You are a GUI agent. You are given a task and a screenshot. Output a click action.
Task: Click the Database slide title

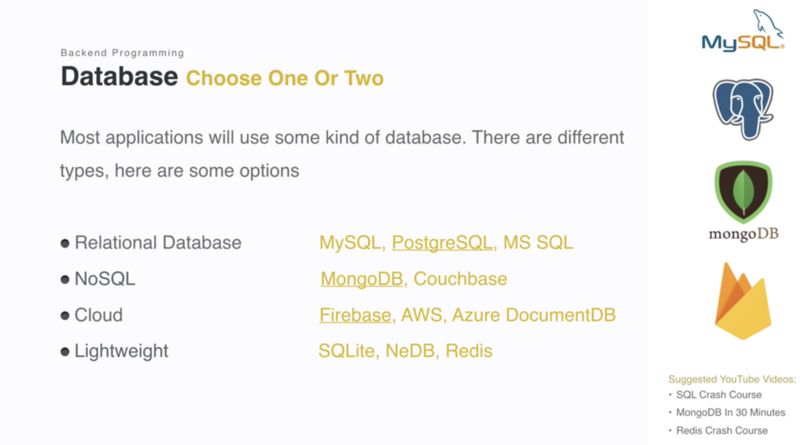[x=119, y=77]
